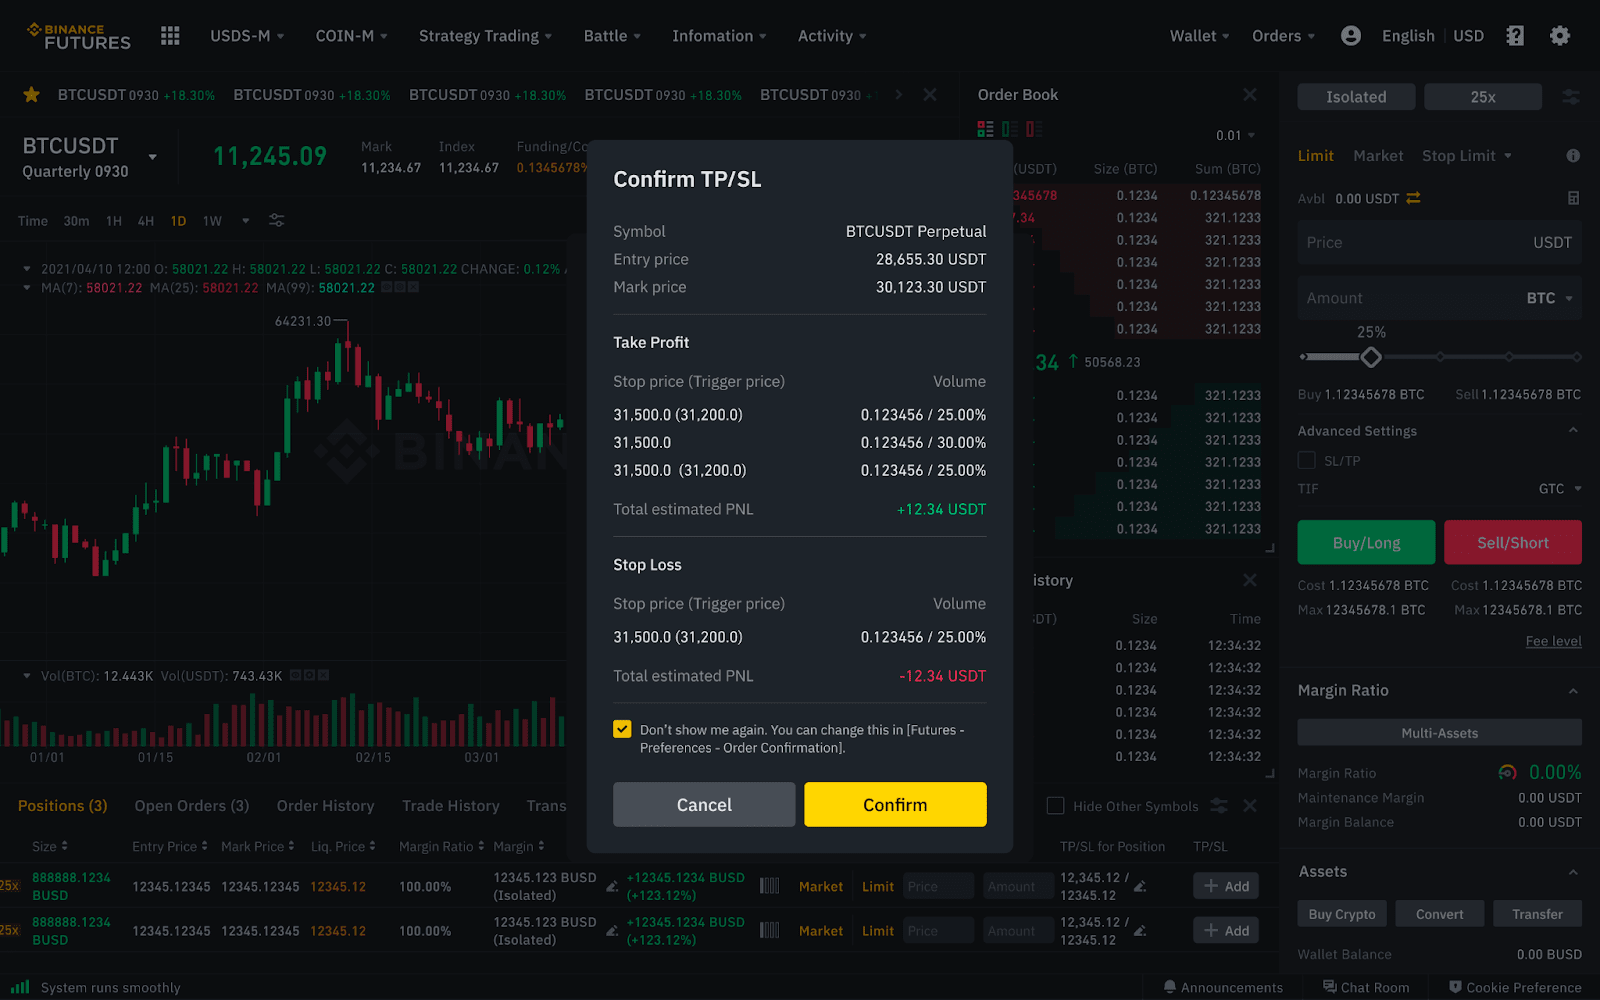
Task: Select asks-only order book view icon
Action: 1034,129
